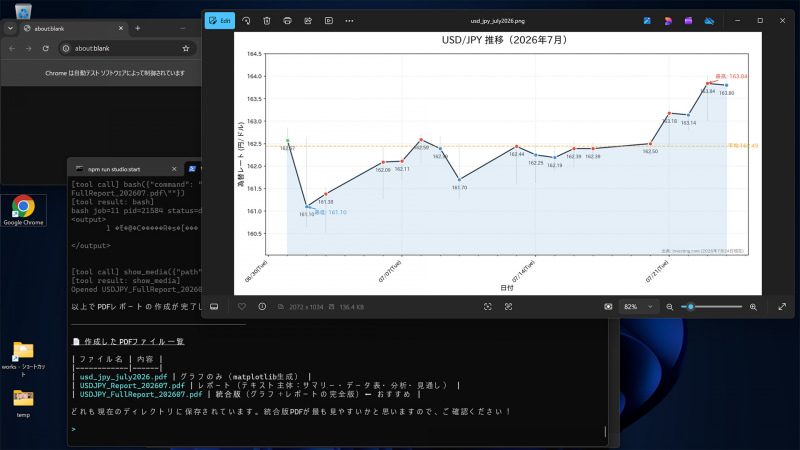The height and width of the screenshot is (450, 800).
Task: Click the OneDrive cloud icon in Photos
Action: [x=709, y=21]
